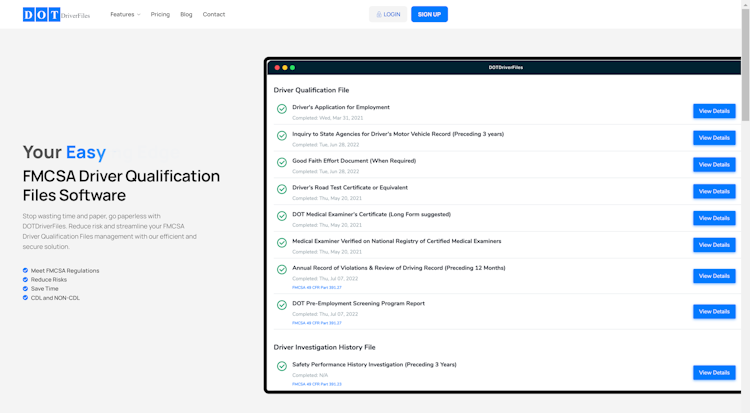Open FMCSA 49 CFR Part 391.23 link
750x413 pixels.
[x=317, y=384]
